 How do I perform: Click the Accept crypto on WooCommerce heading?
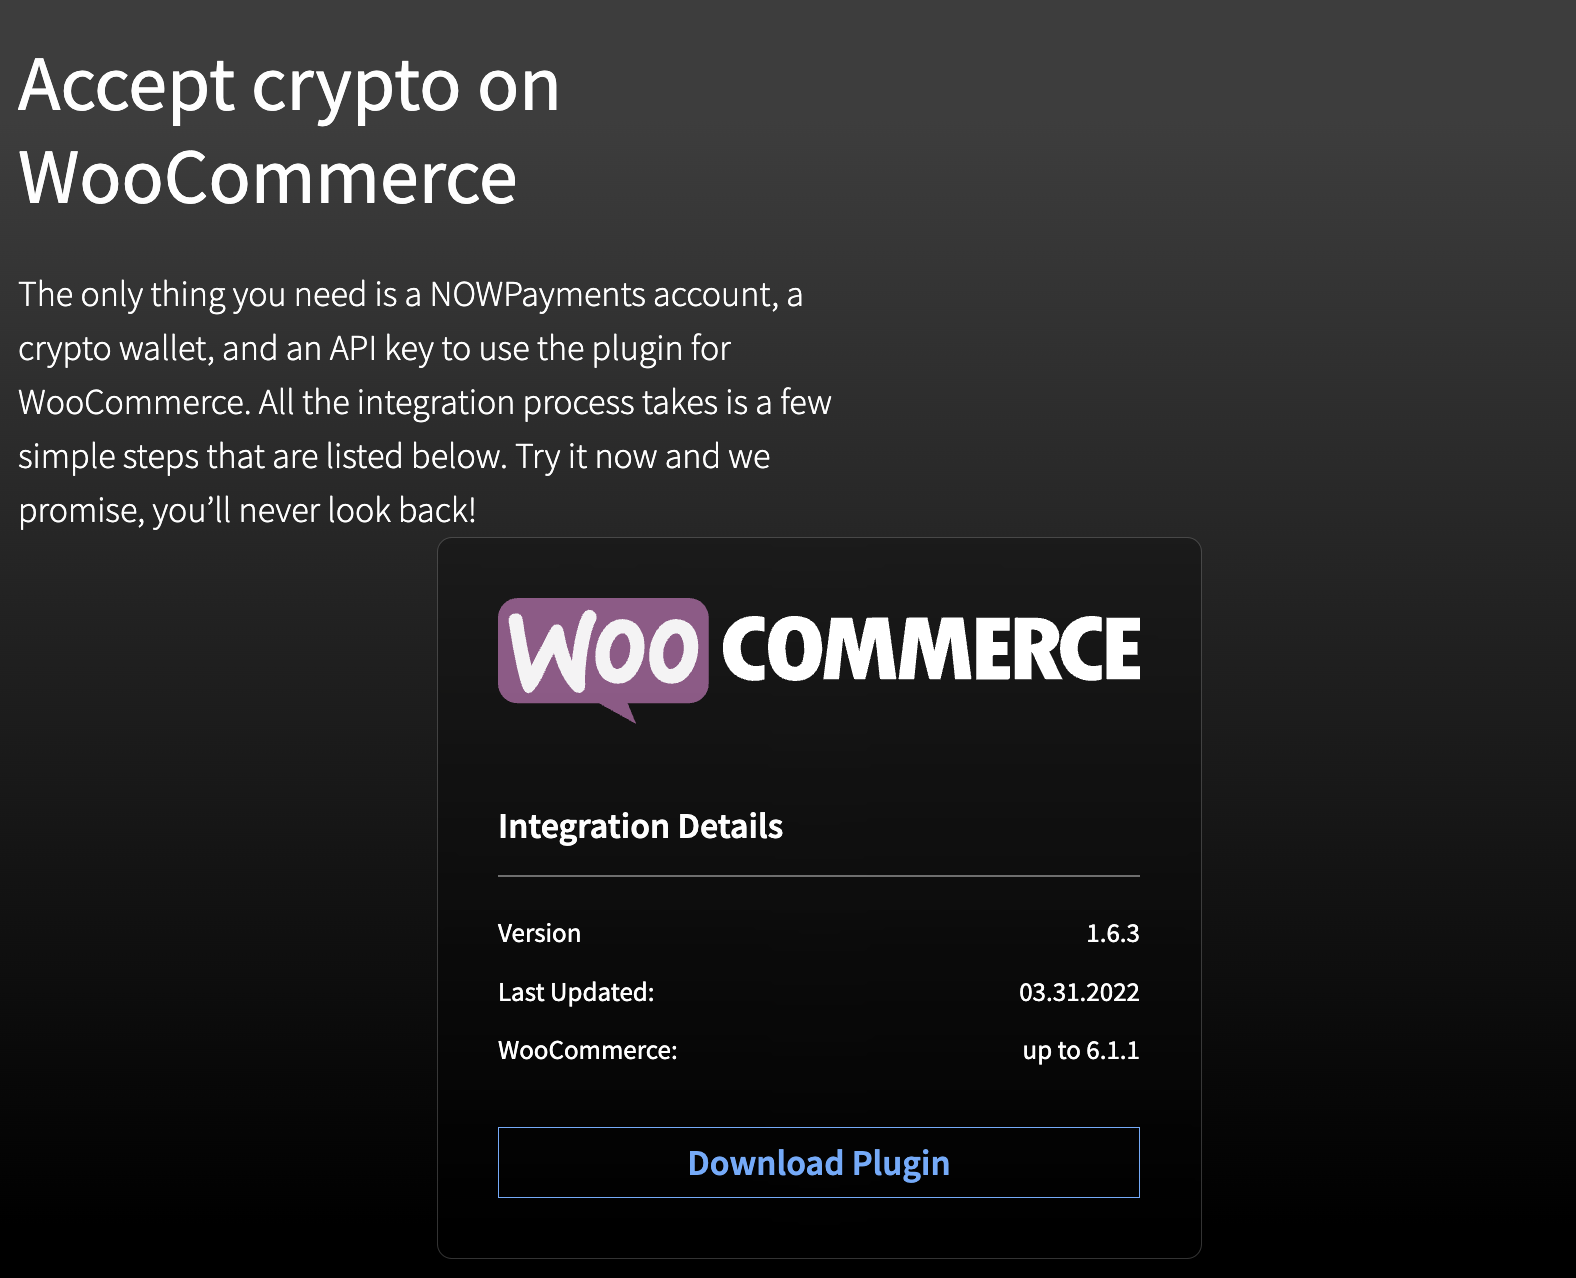pos(289,131)
